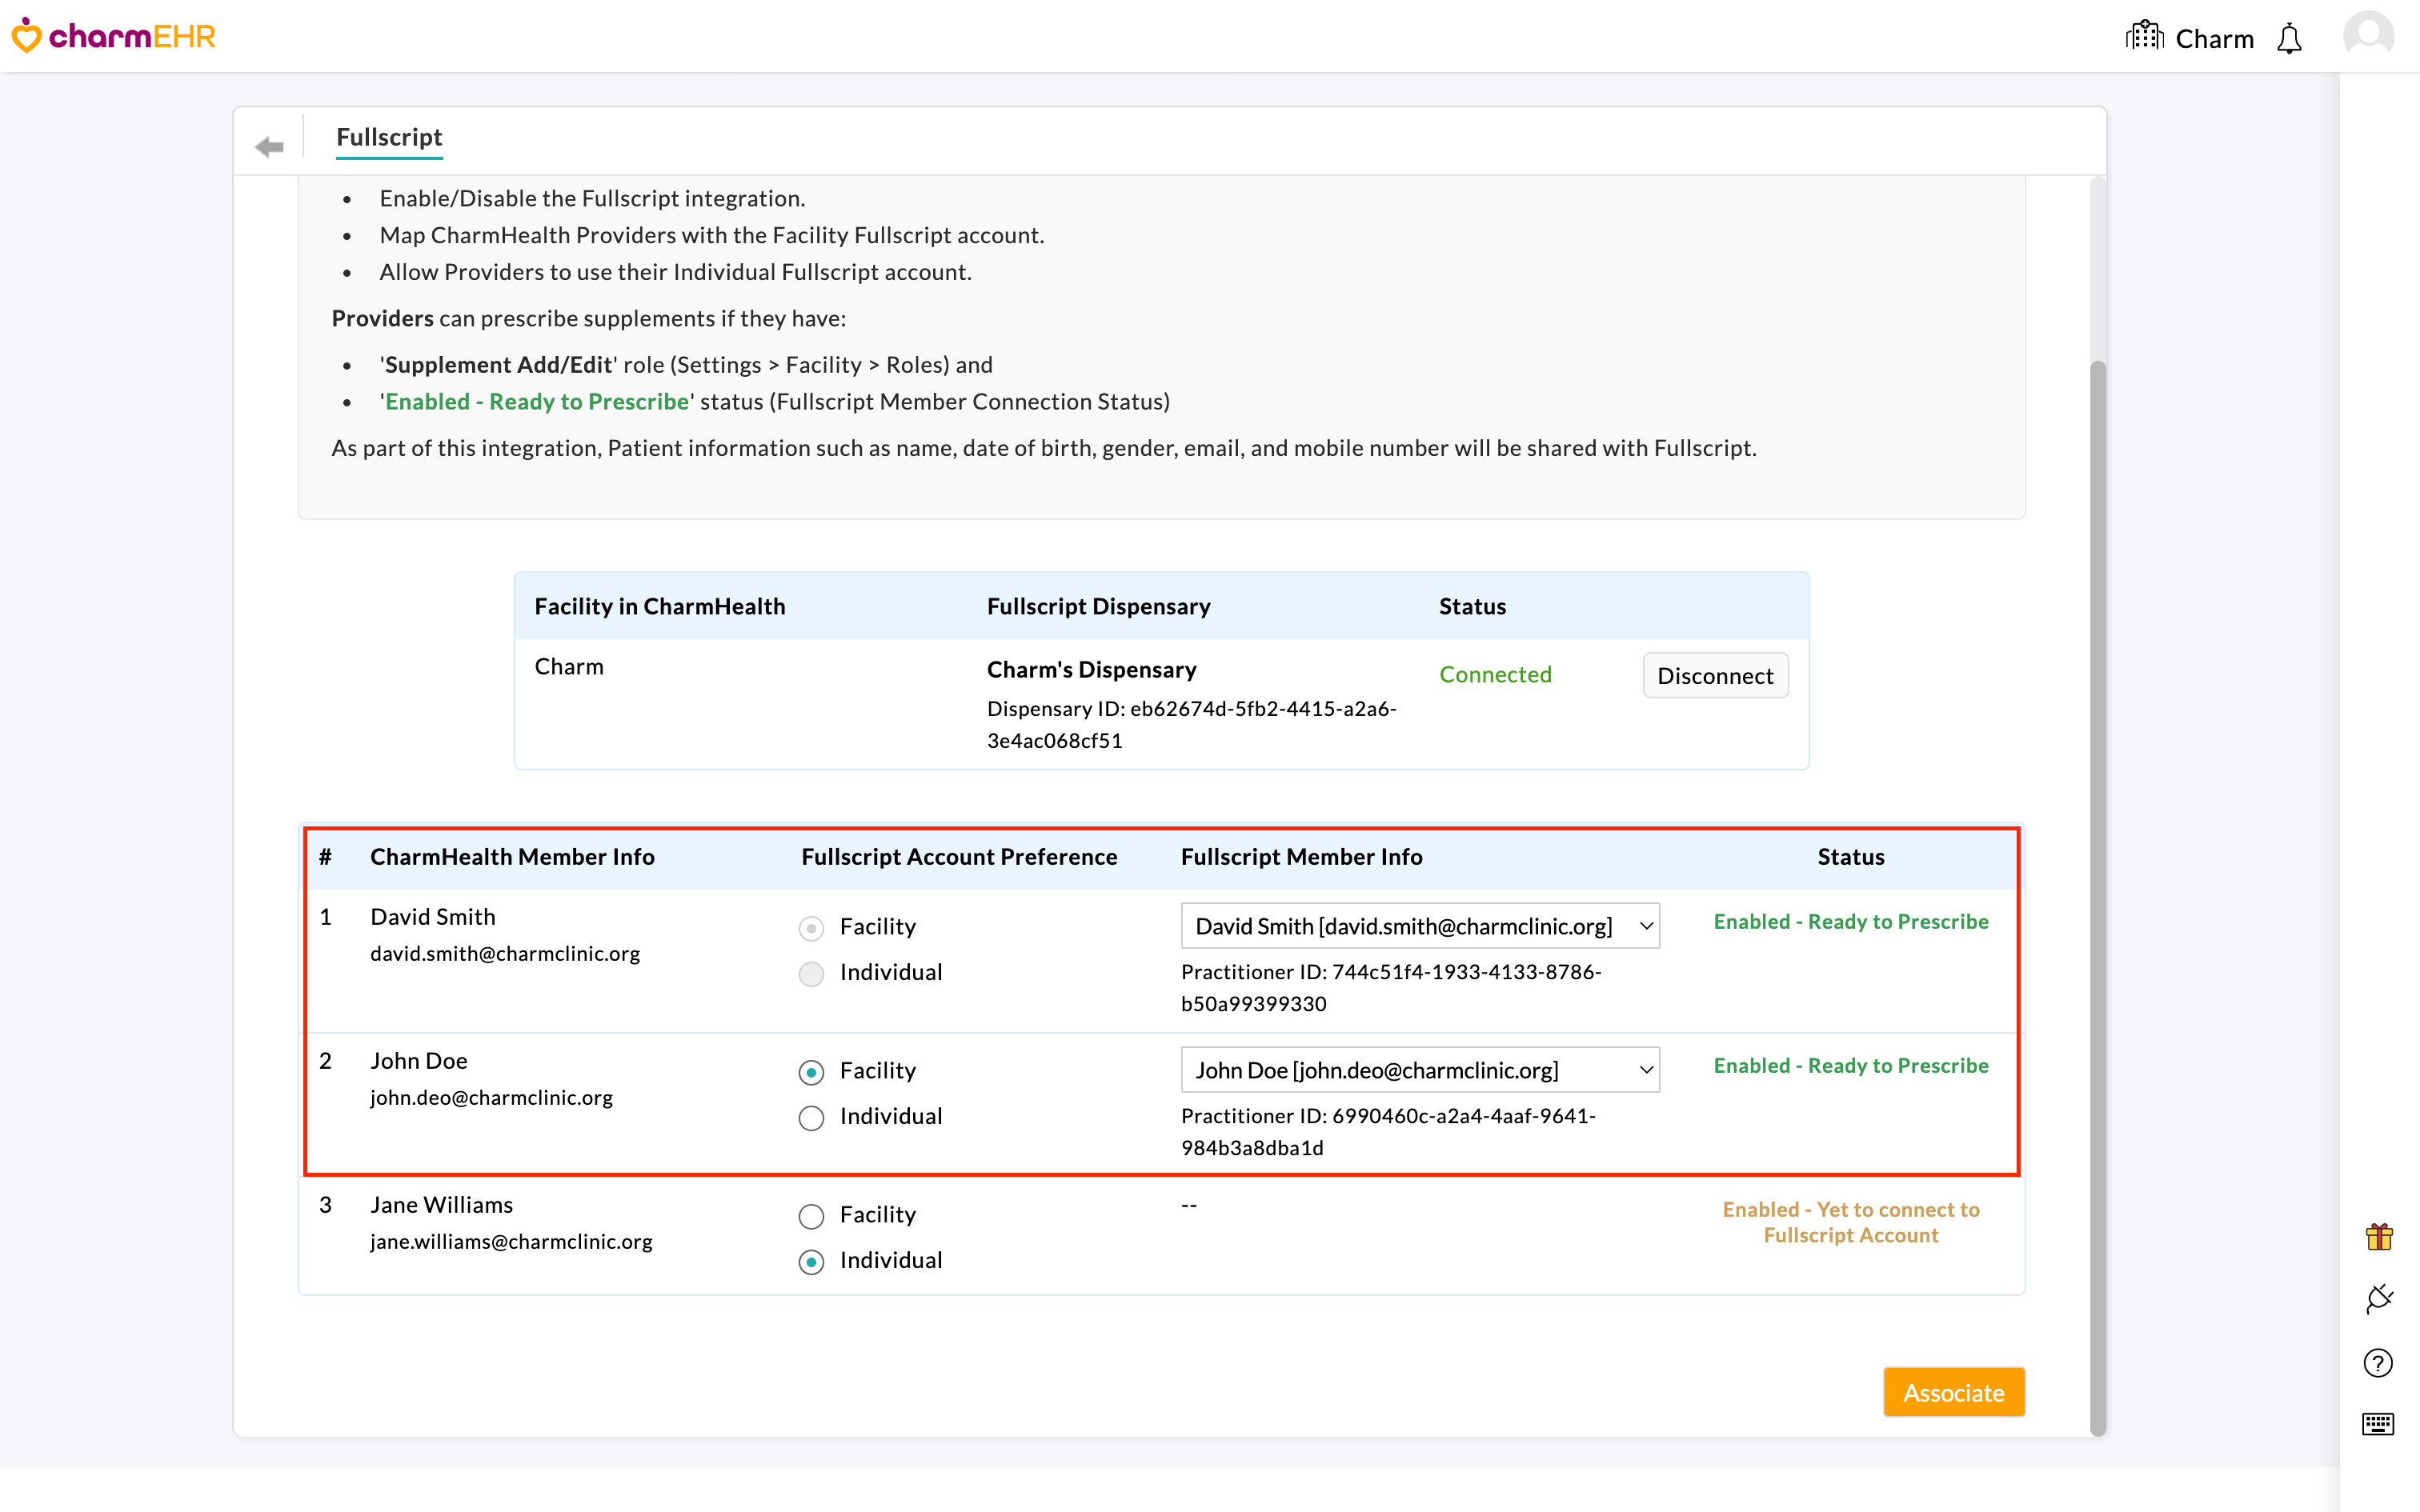Image resolution: width=2420 pixels, height=1512 pixels.
Task: Select Individual preference for John Doe
Action: [811, 1117]
